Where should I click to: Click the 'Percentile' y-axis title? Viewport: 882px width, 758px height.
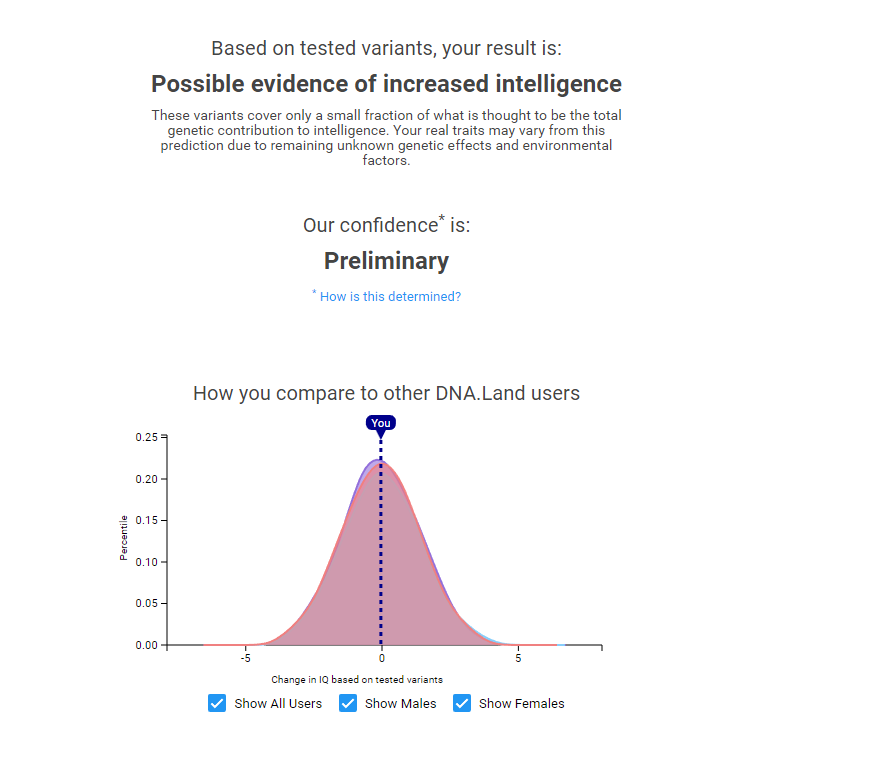tap(124, 538)
